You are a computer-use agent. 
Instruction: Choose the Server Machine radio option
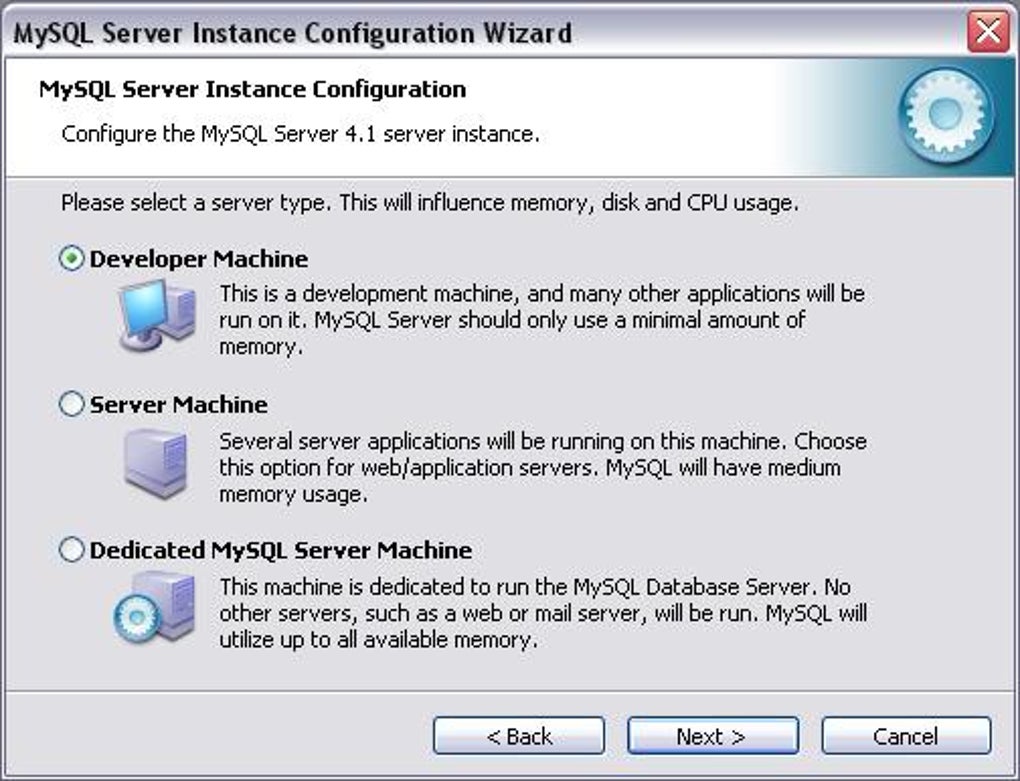tap(72, 404)
